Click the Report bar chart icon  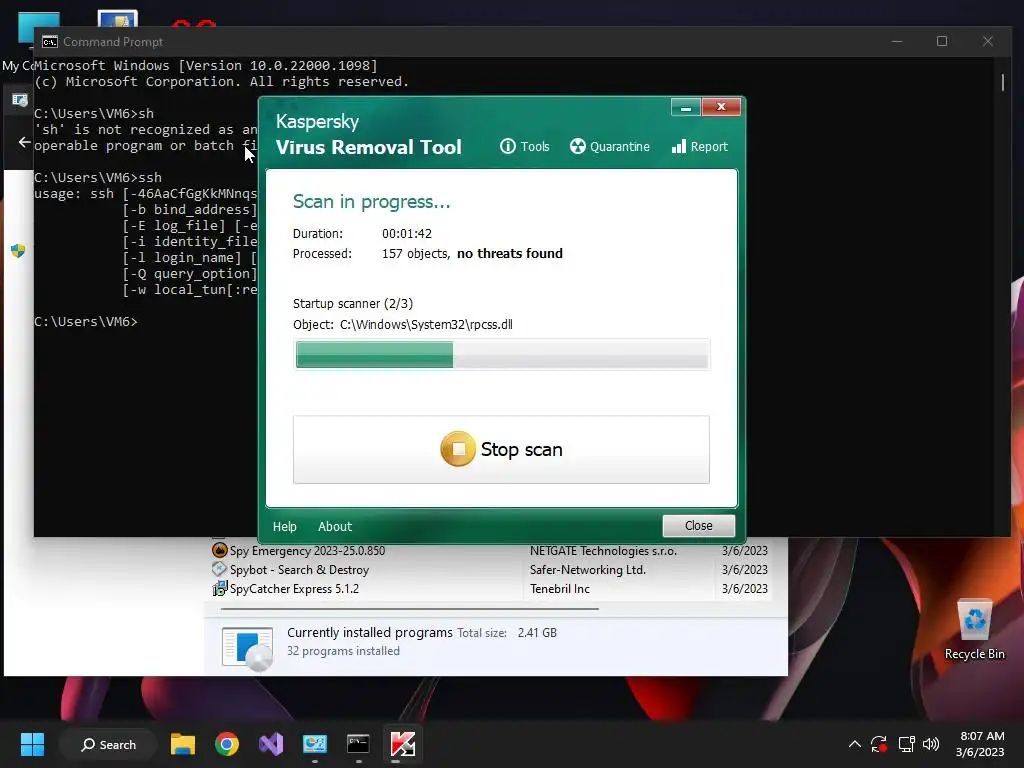pyautogui.click(x=679, y=146)
